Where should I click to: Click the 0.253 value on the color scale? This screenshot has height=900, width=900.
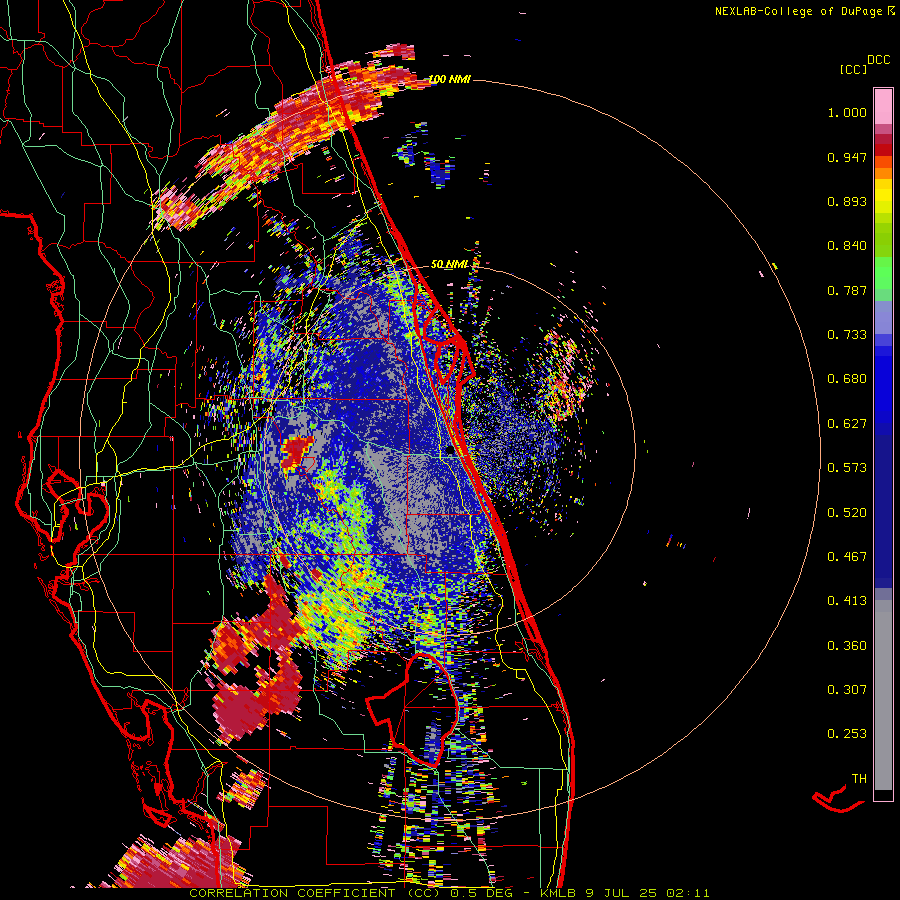point(847,734)
